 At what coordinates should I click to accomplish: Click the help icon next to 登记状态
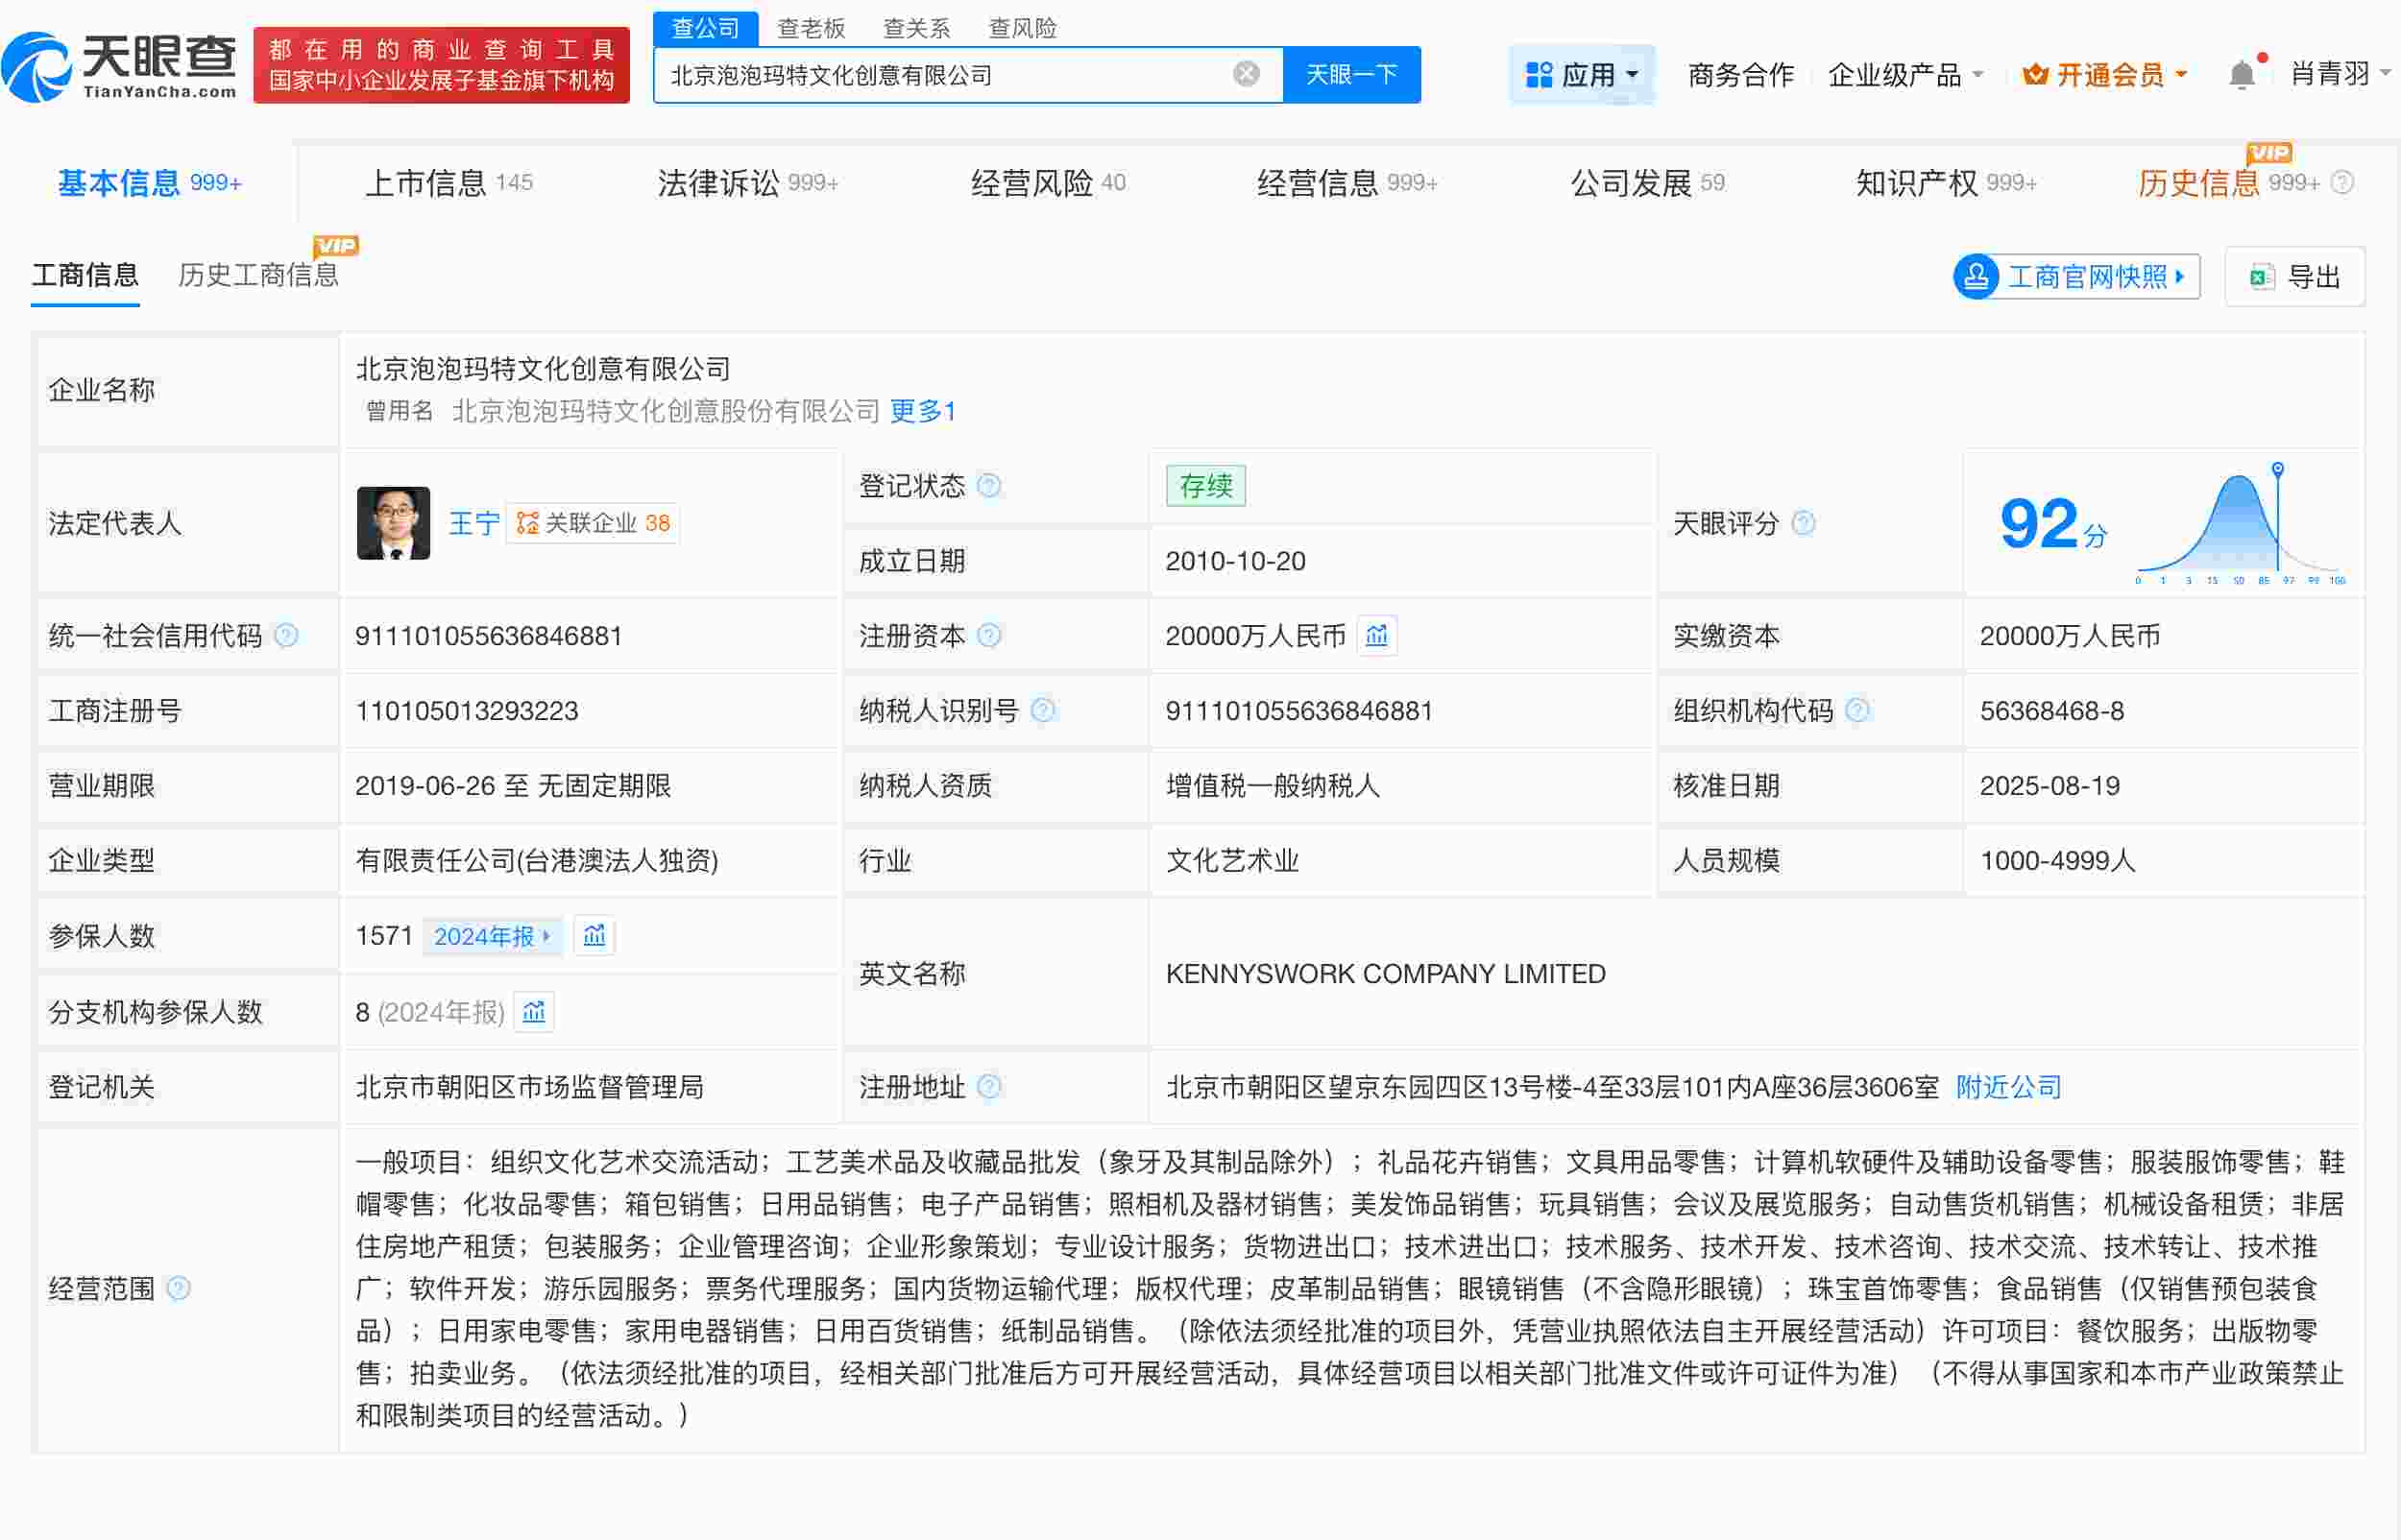[x=990, y=486]
